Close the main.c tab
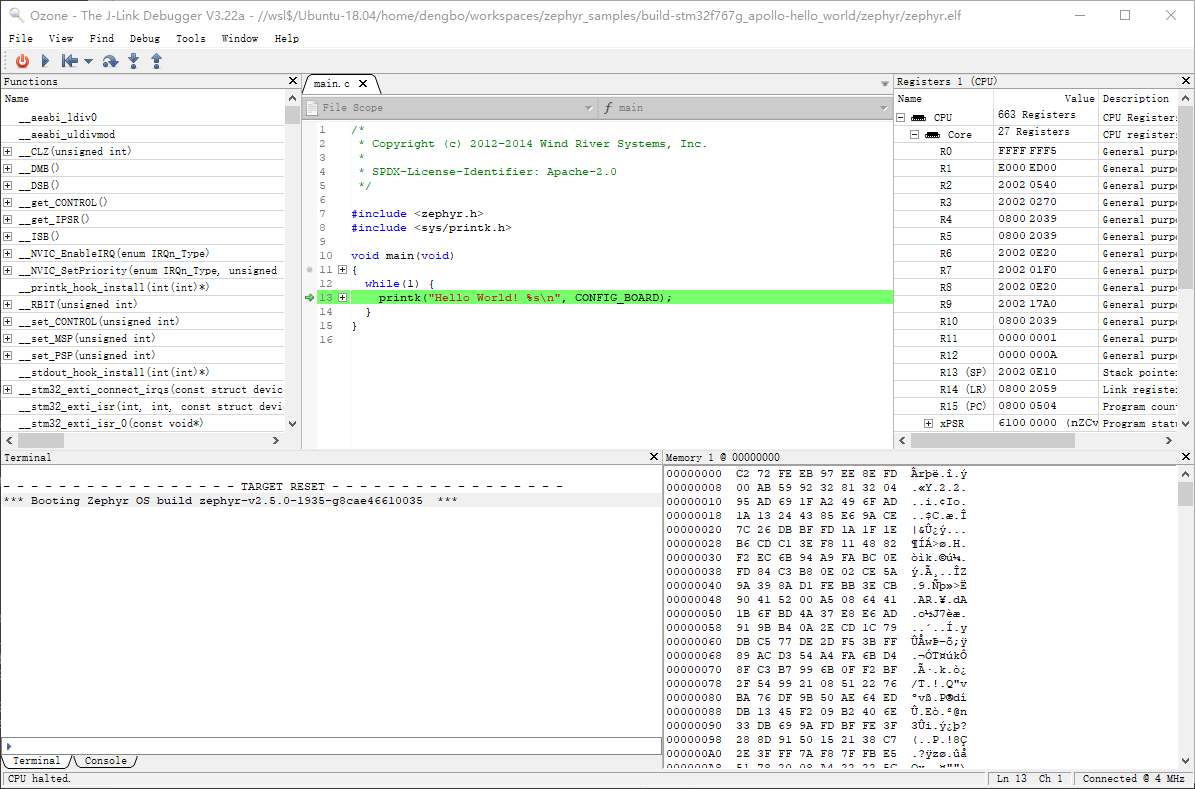This screenshot has height=789, width=1195. click(363, 84)
